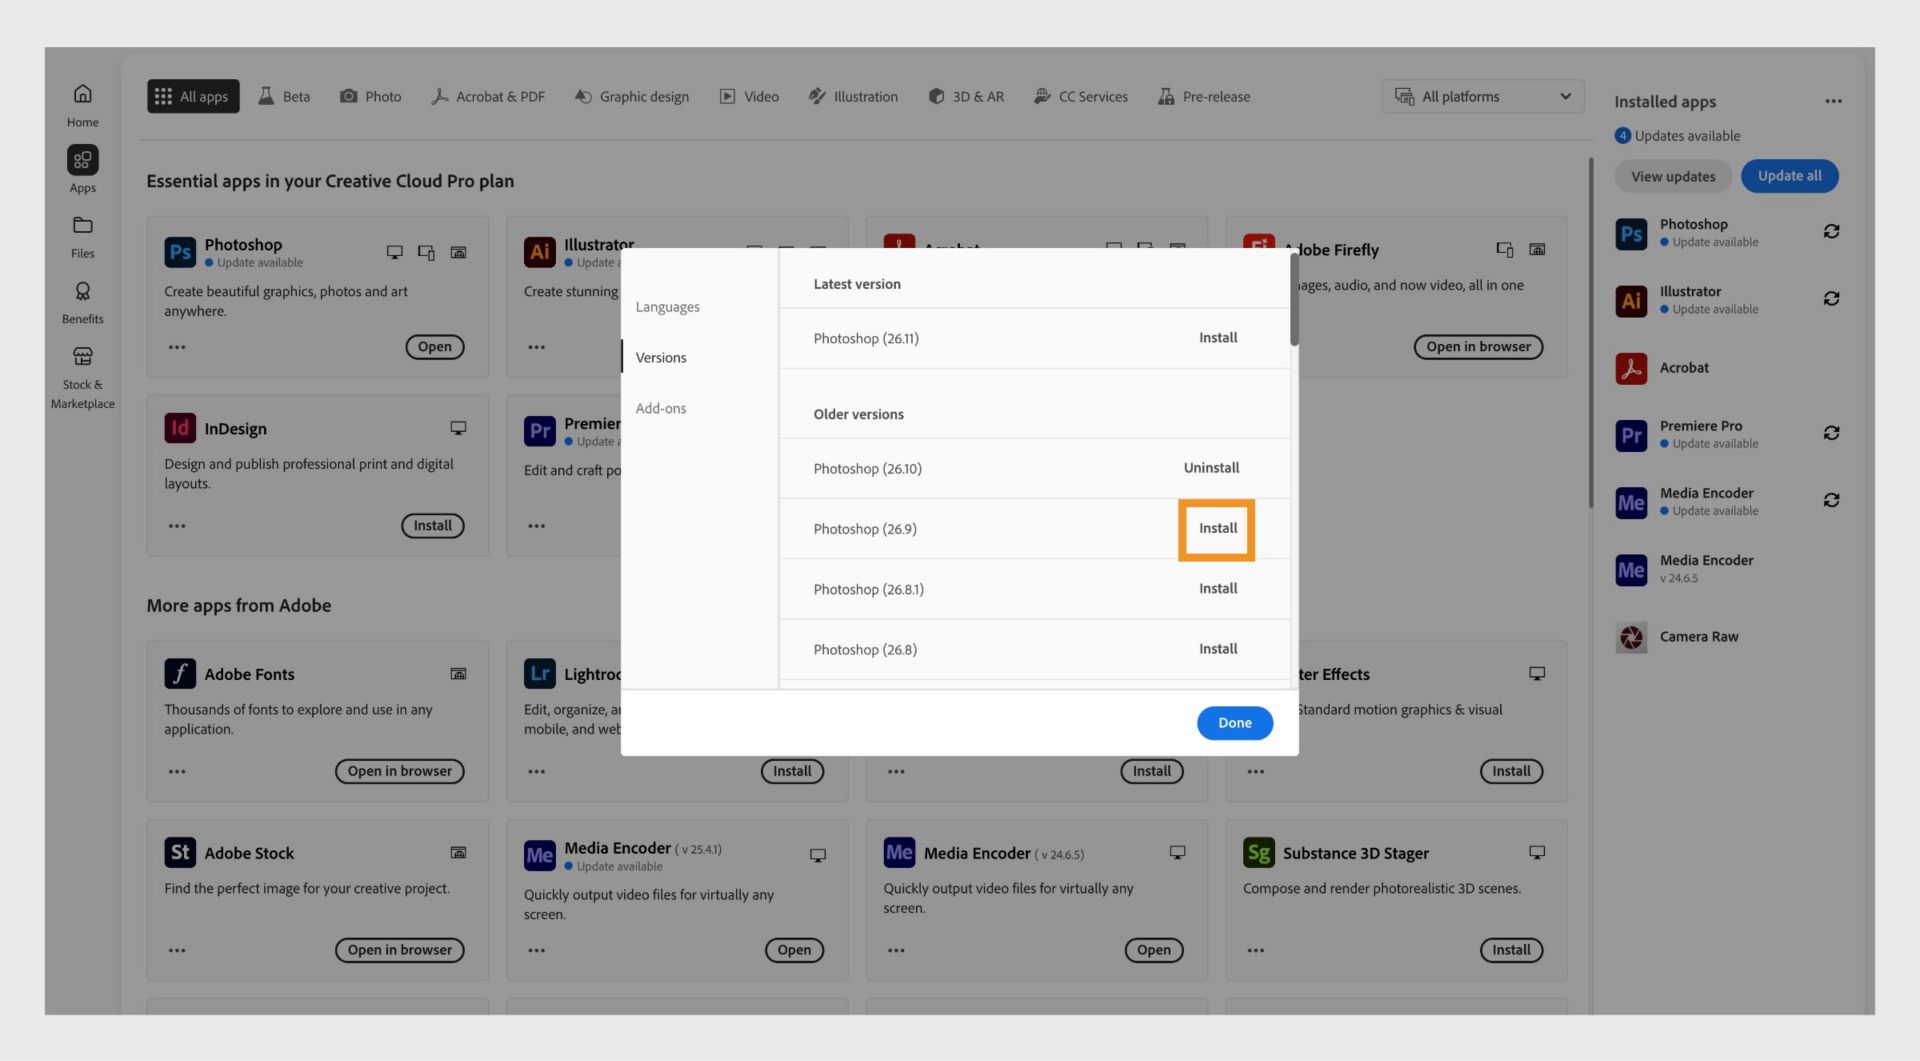Switch to the Photo category tab
The image size is (1920, 1061).
tap(370, 97)
